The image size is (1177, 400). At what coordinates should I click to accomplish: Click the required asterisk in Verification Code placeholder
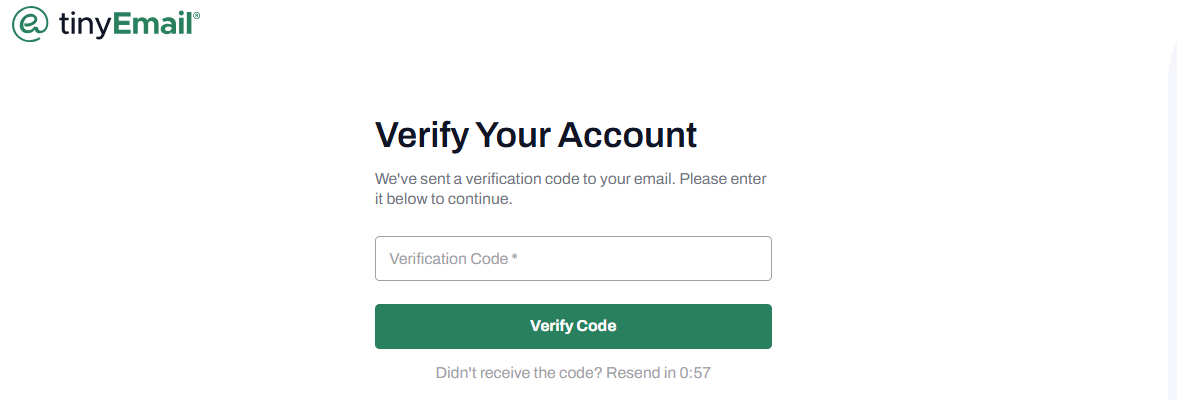tap(515, 257)
